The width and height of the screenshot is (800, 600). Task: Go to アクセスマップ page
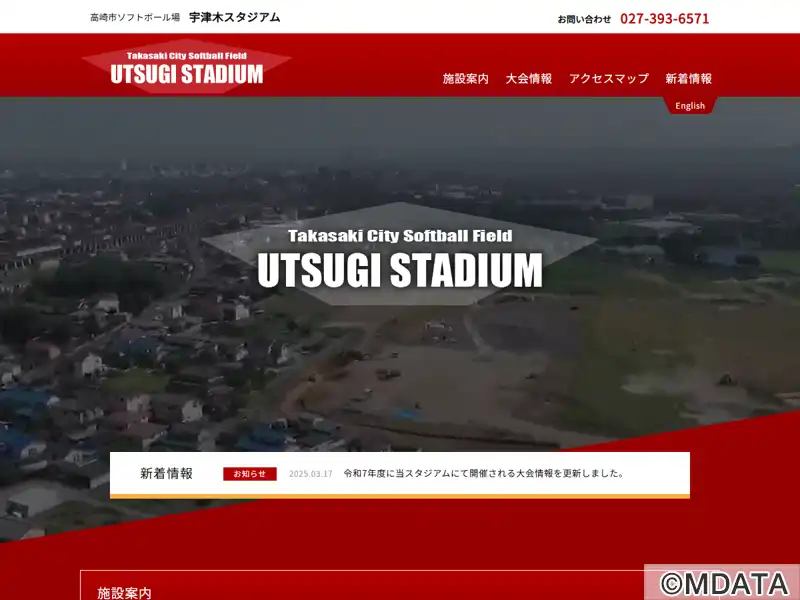click(609, 79)
